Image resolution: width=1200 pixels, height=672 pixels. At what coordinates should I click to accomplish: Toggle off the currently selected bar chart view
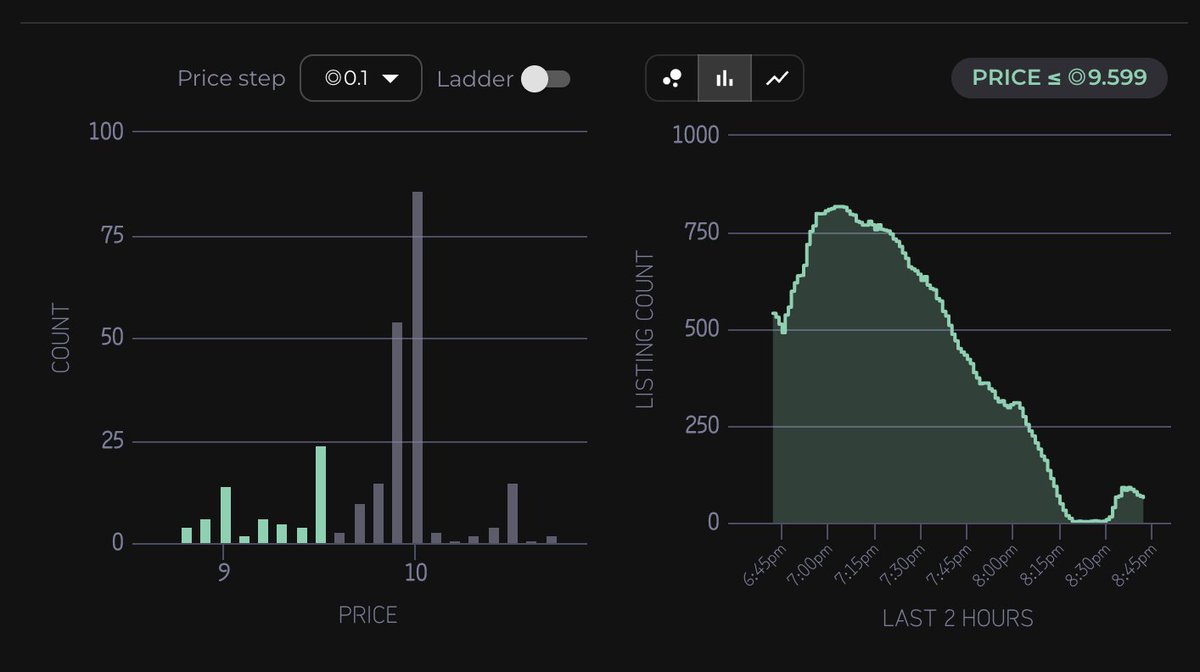tap(724, 78)
